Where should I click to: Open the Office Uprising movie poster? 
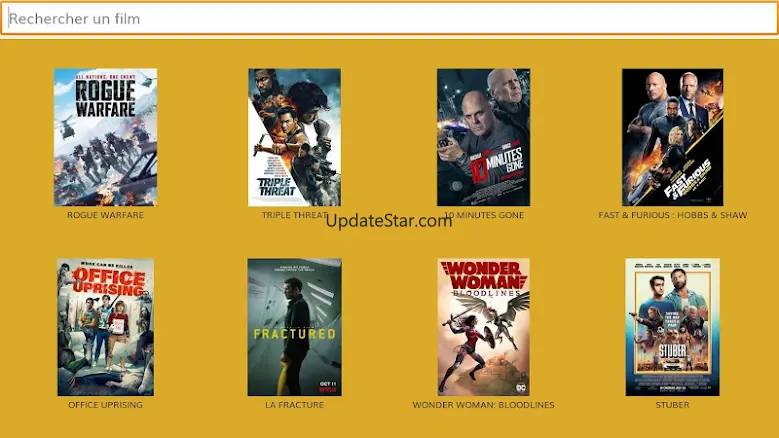coord(105,327)
